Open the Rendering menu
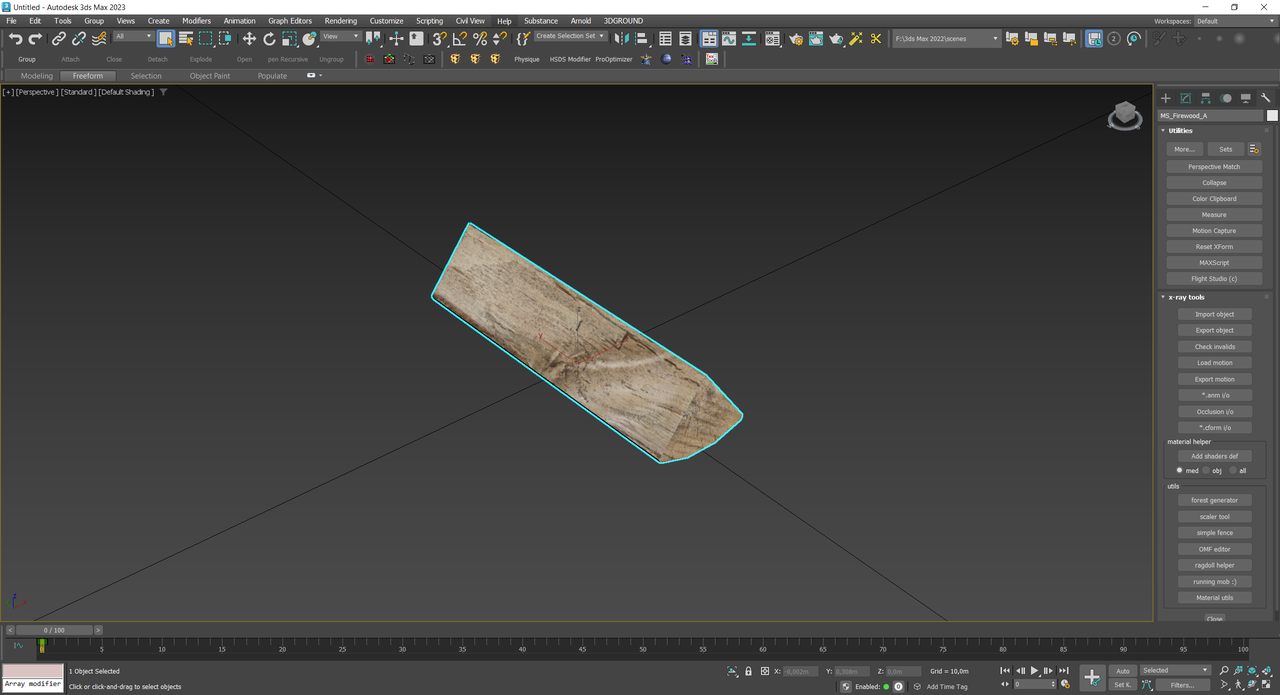Screen dimensions: 1280x695 coord(340,20)
